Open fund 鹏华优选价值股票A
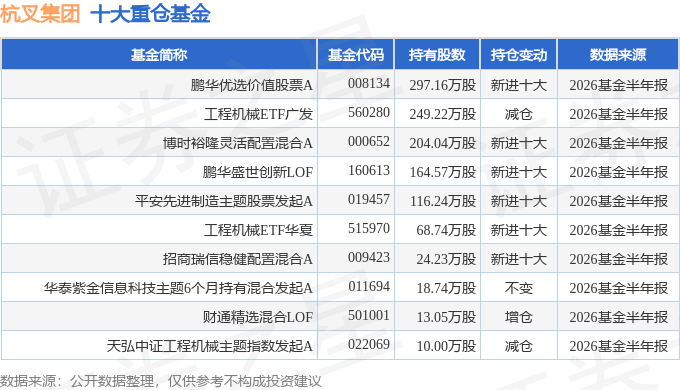Image resolution: width=680 pixels, height=390 pixels. (252, 85)
